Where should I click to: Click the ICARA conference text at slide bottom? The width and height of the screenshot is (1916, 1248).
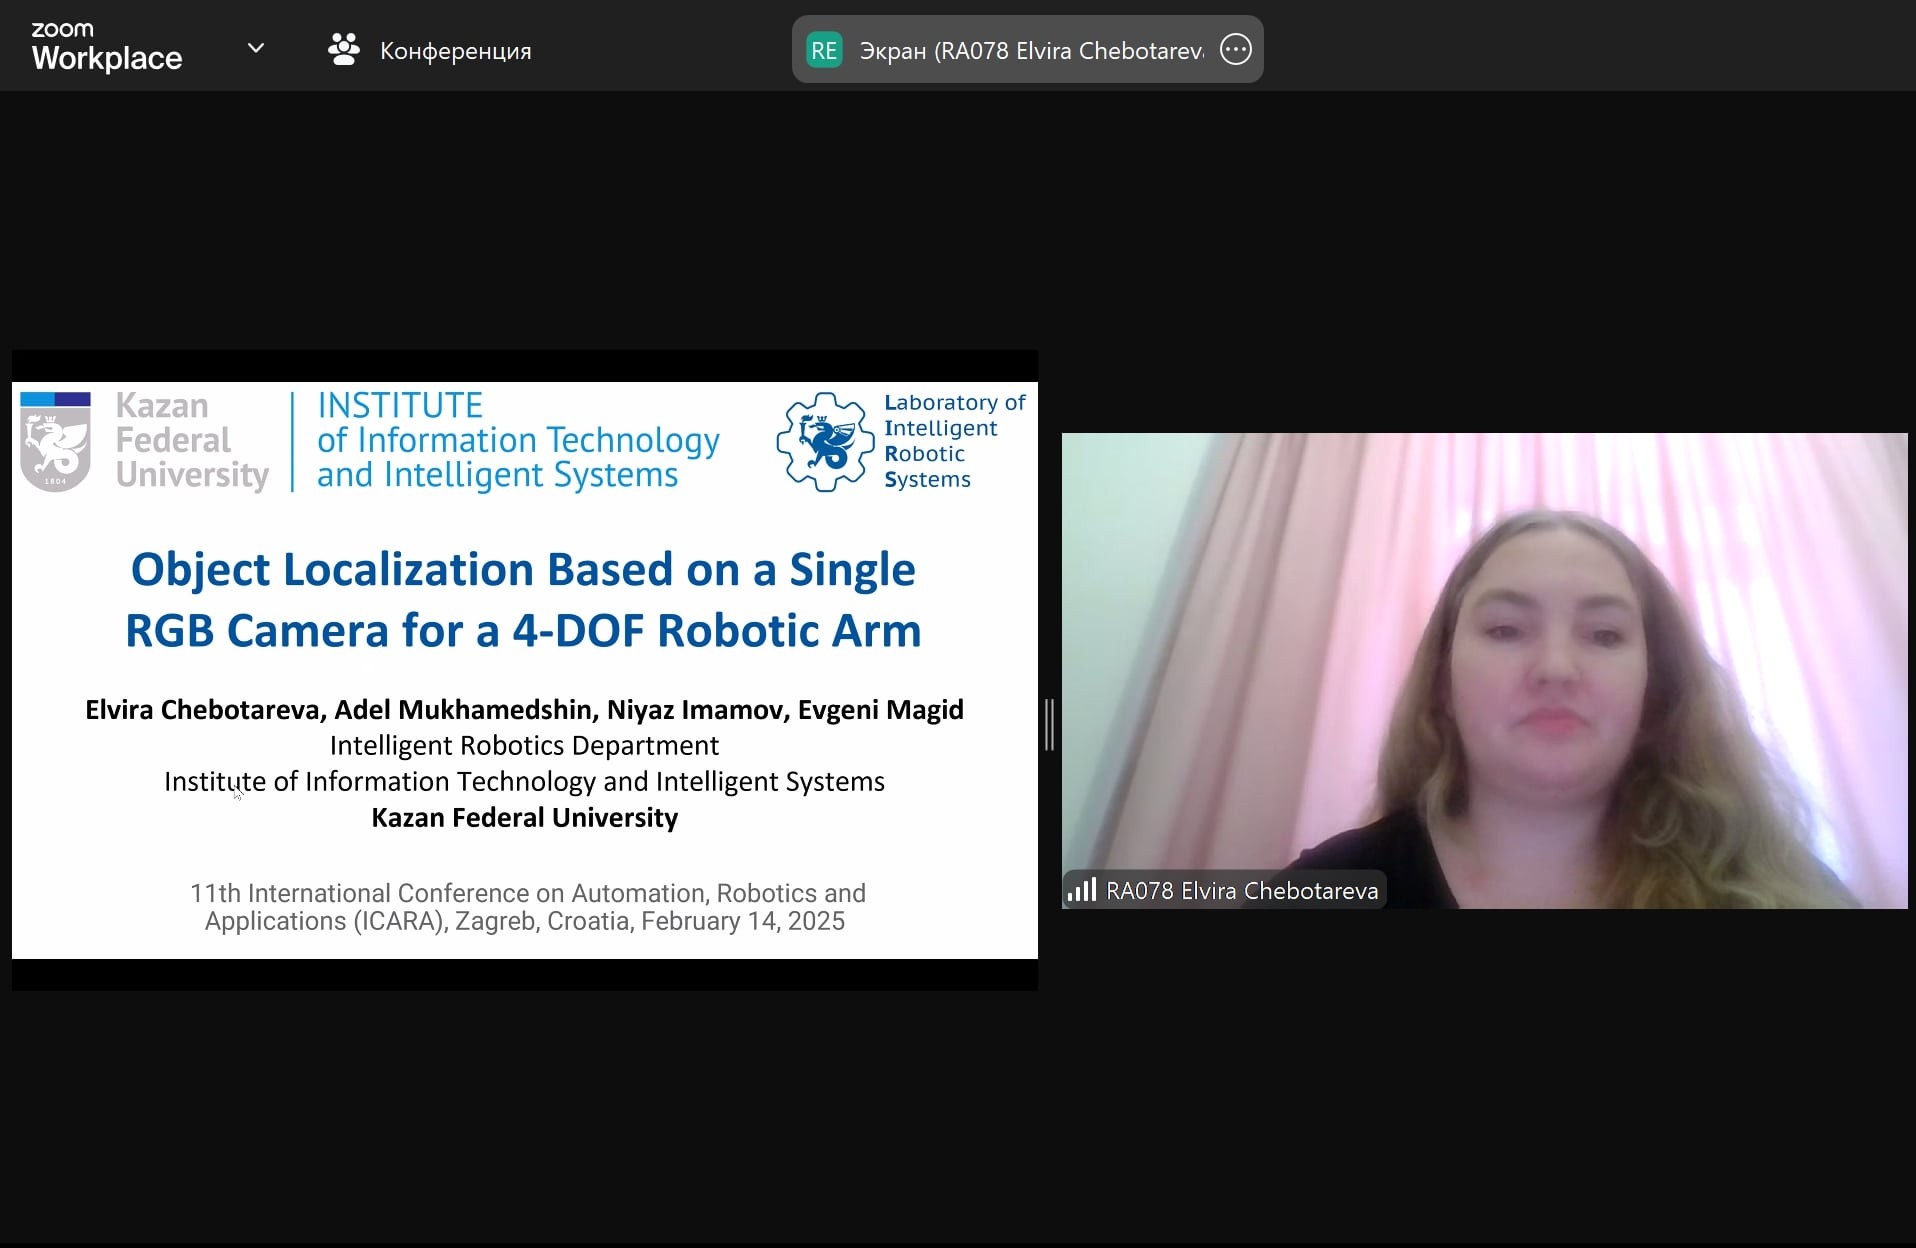(x=526, y=907)
